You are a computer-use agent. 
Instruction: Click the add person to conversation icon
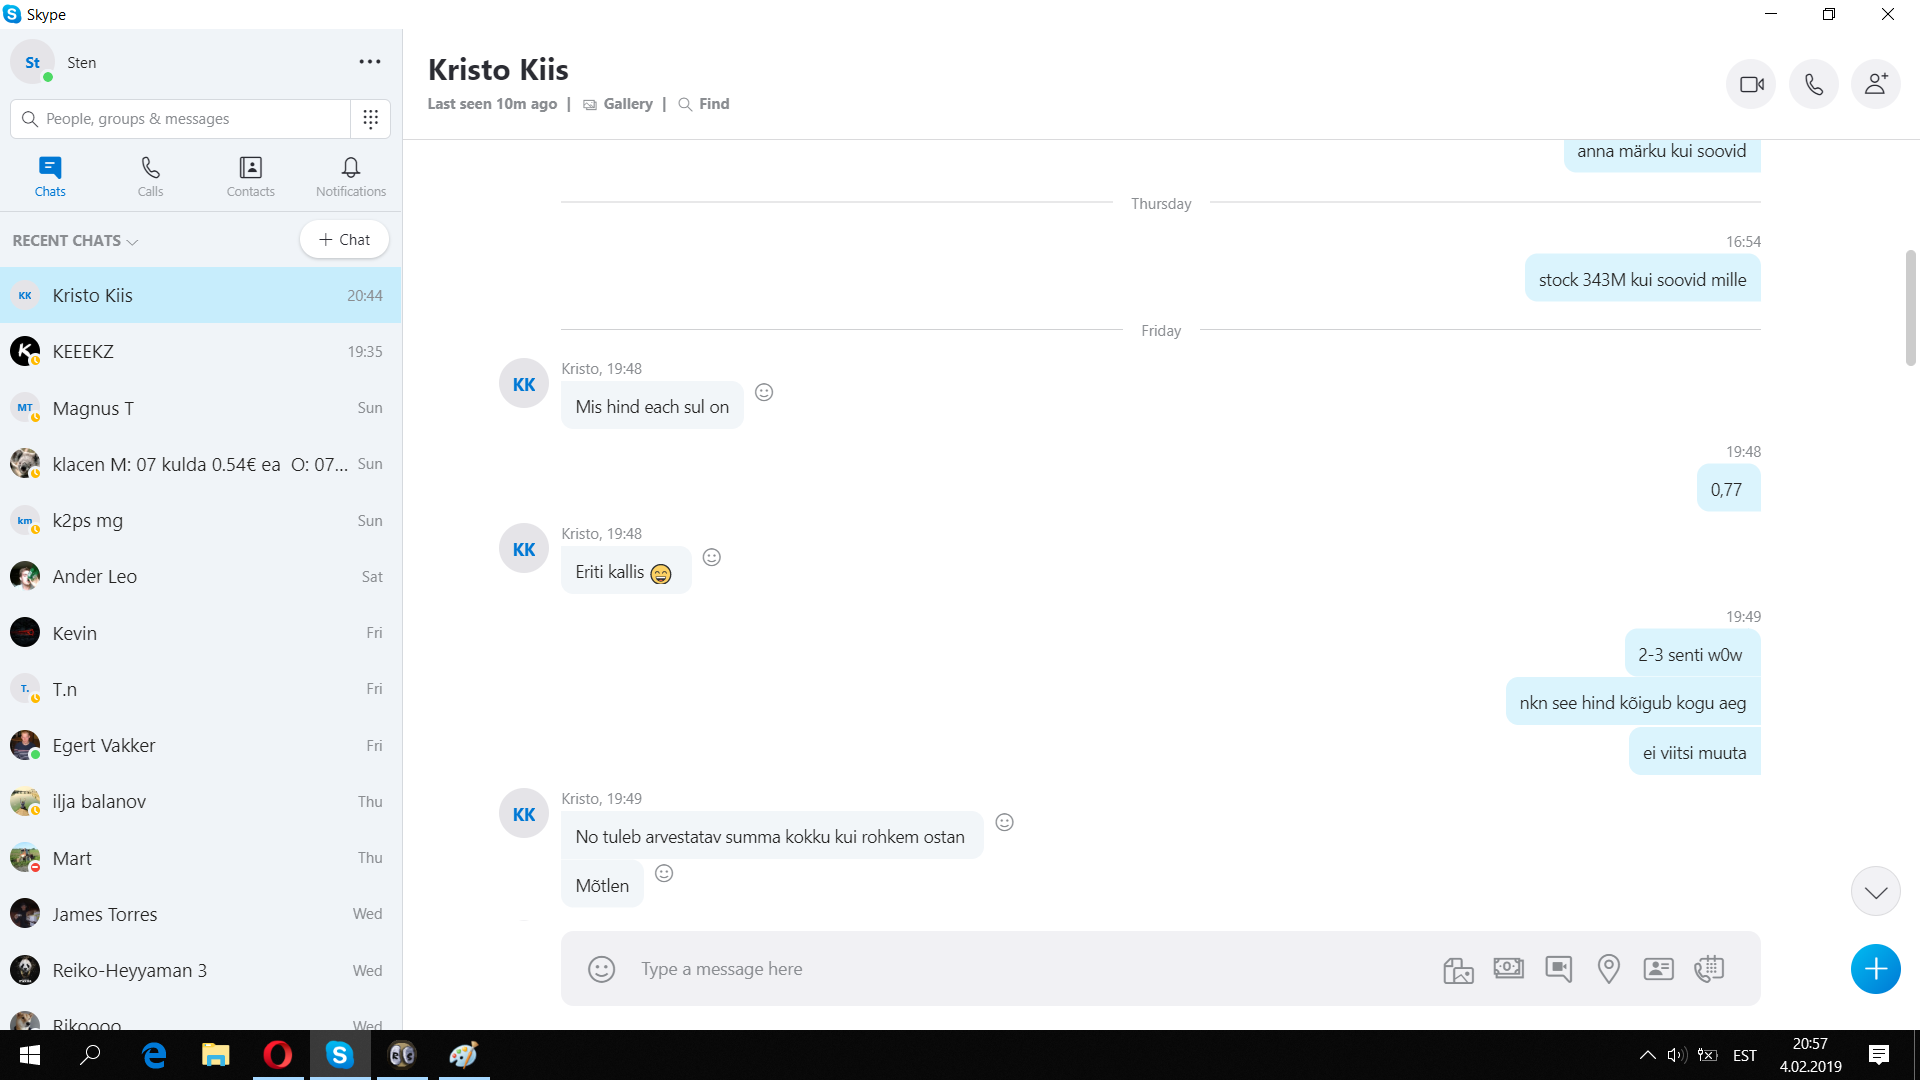[x=1875, y=85]
